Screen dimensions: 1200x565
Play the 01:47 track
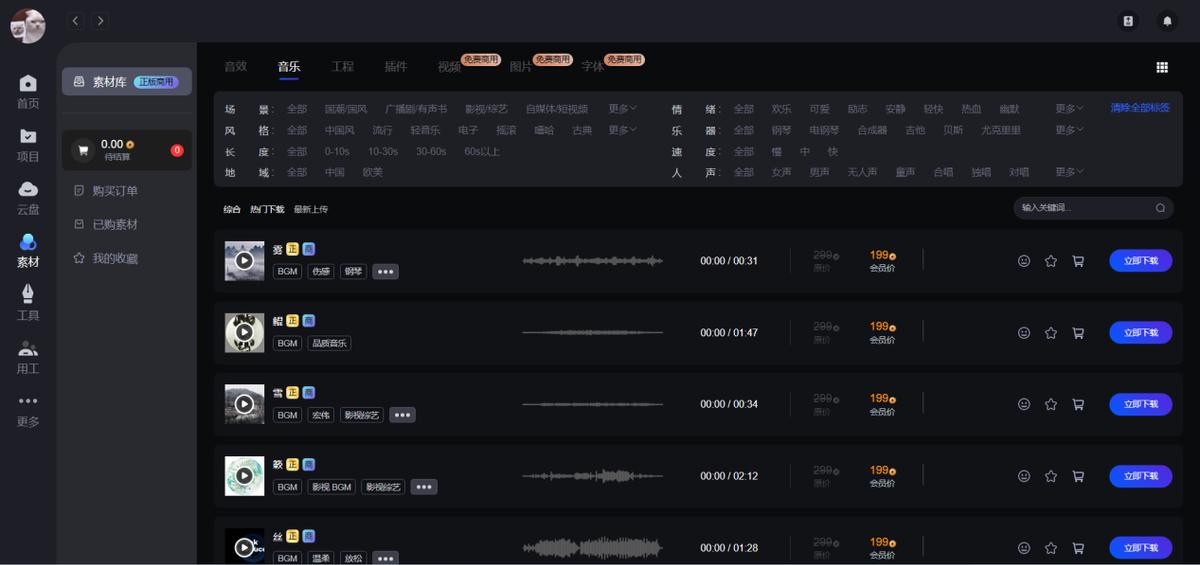244,333
